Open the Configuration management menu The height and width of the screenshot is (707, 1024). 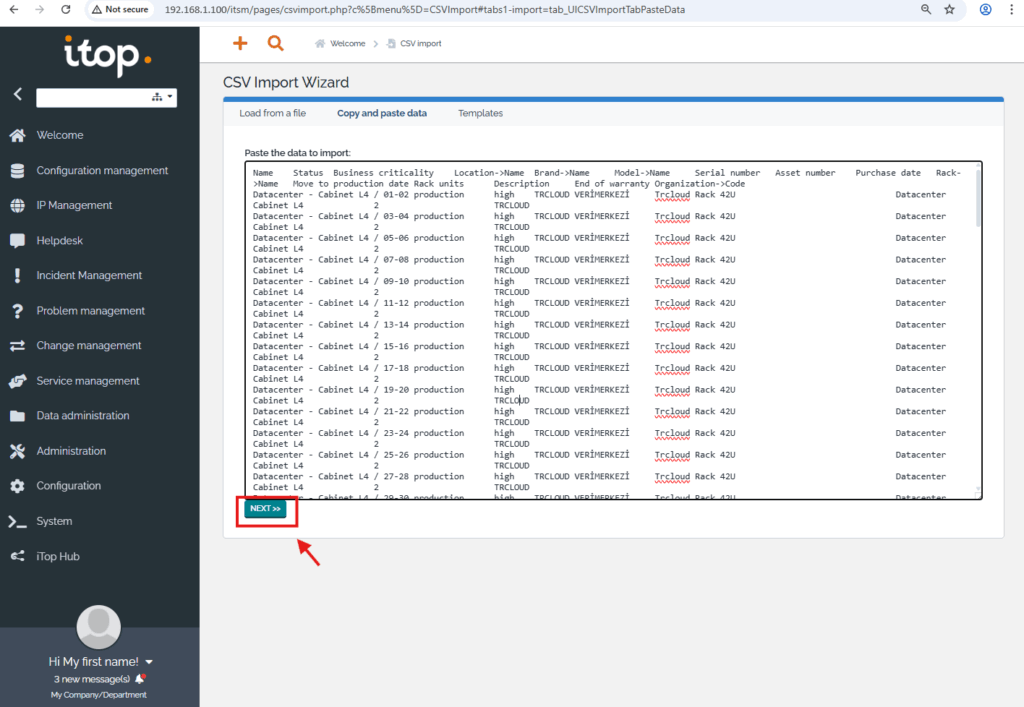pyautogui.click(x=102, y=171)
